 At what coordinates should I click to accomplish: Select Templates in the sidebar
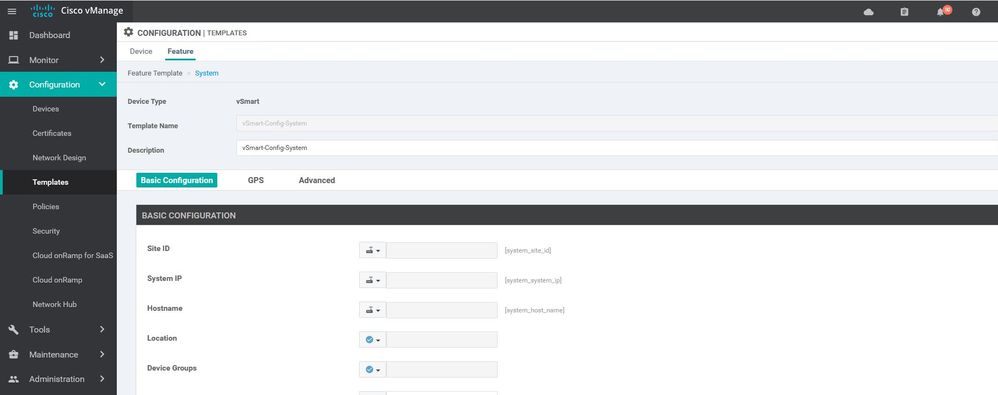[50, 182]
